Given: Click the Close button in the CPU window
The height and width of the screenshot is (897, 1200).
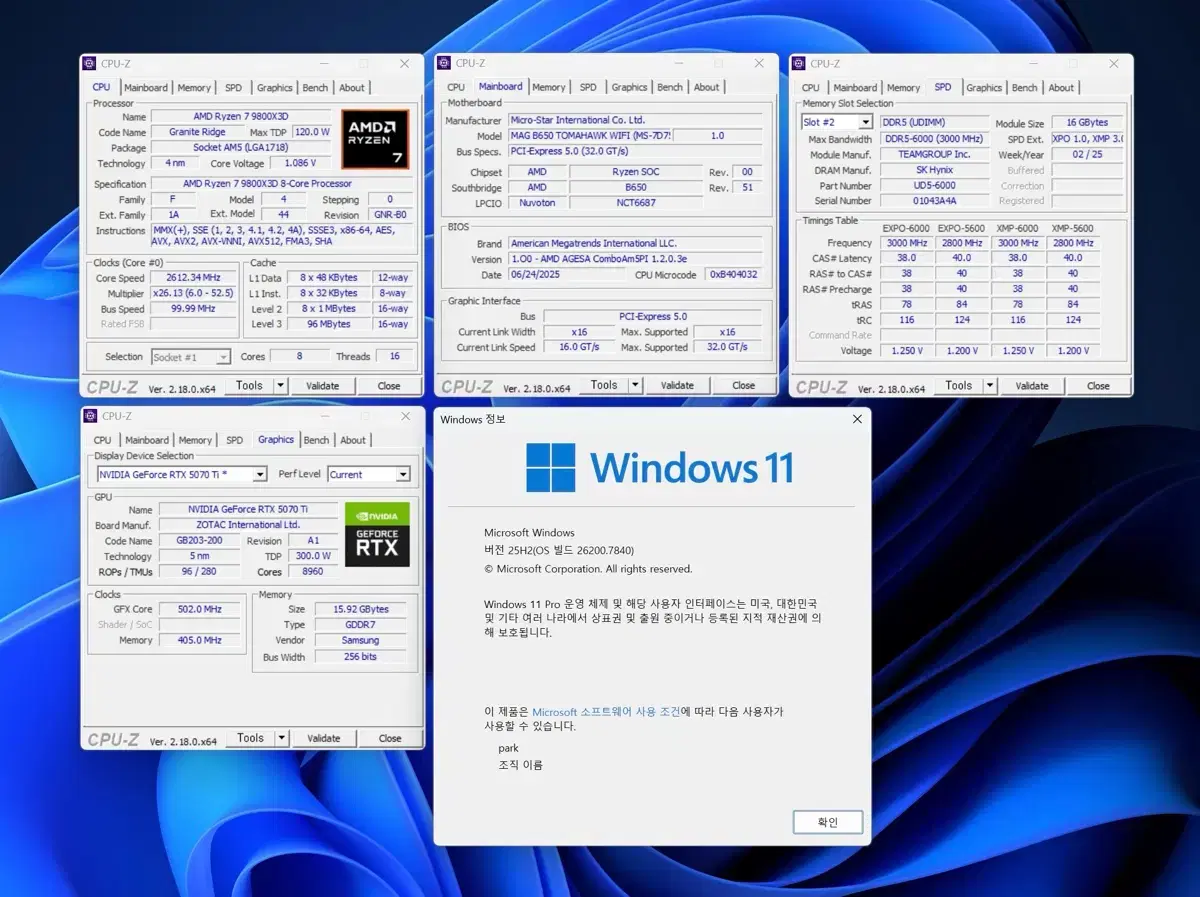Looking at the screenshot, I should (x=389, y=385).
